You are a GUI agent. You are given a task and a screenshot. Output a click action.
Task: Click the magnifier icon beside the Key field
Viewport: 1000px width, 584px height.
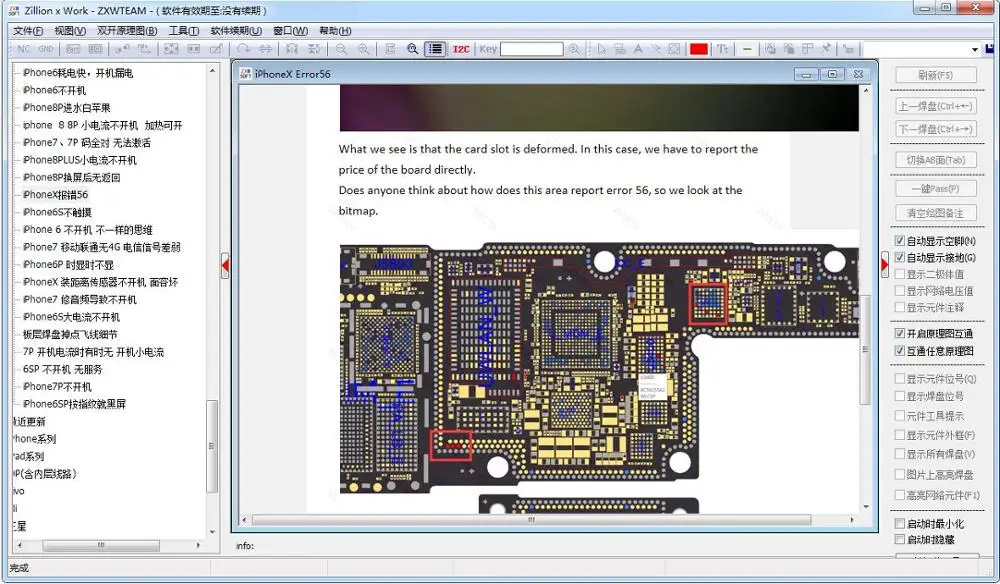[x=574, y=49]
